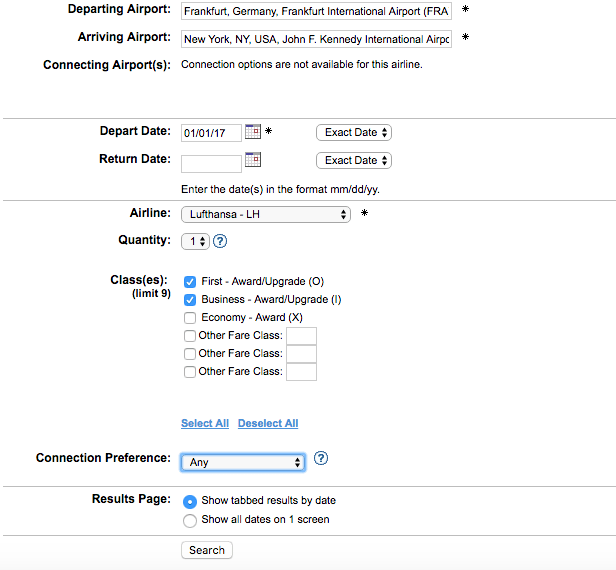The height and width of the screenshot is (570, 616).
Task: Open the Depart Date calendar picker
Action: [x=252, y=132]
